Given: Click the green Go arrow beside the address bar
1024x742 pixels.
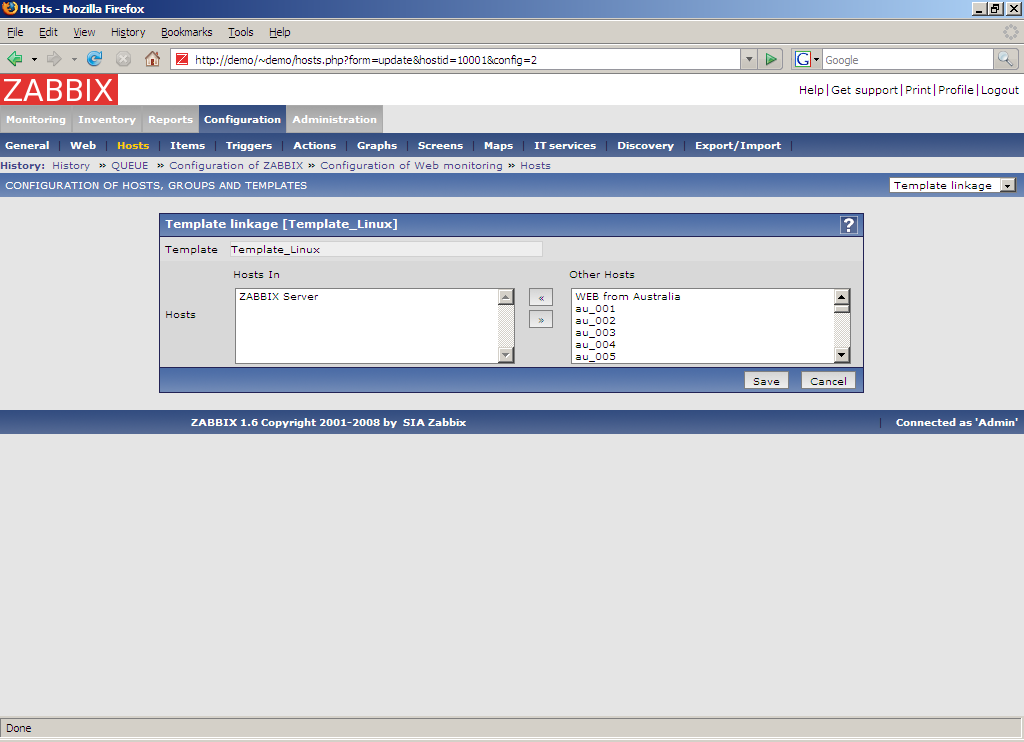Looking at the screenshot, I should pos(771,59).
